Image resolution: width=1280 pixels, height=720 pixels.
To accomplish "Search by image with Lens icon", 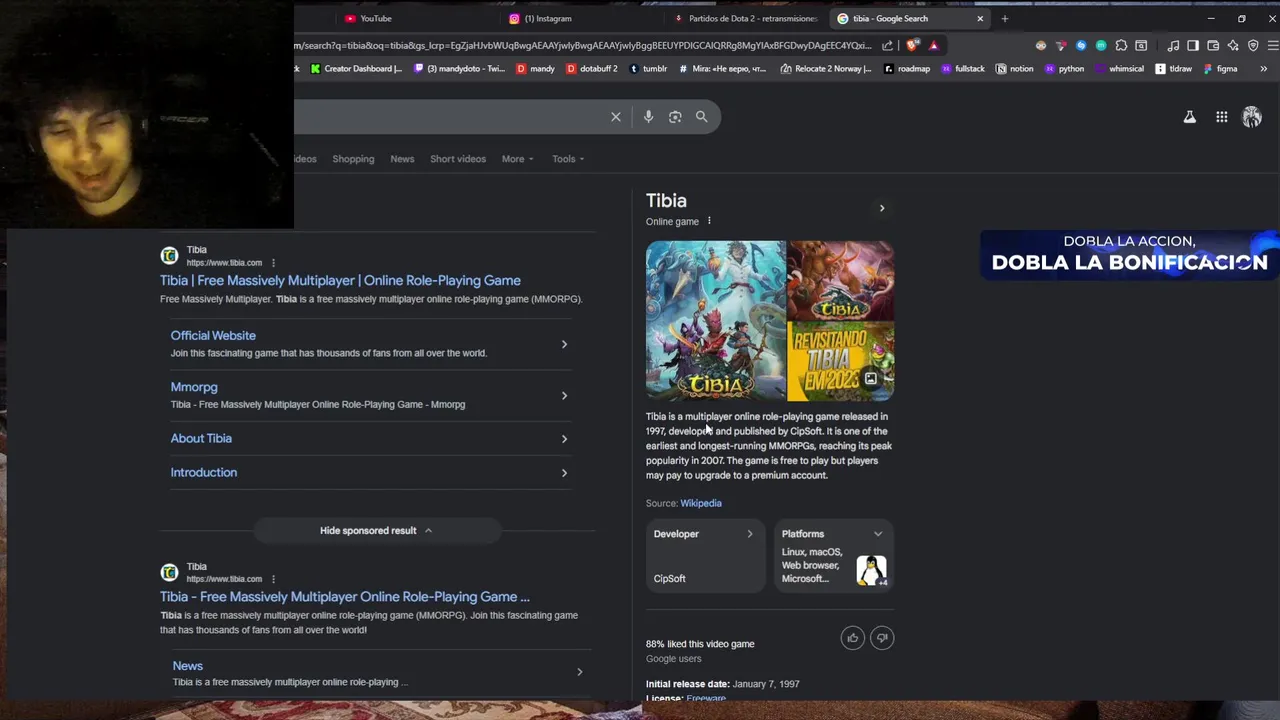I will click(x=675, y=117).
